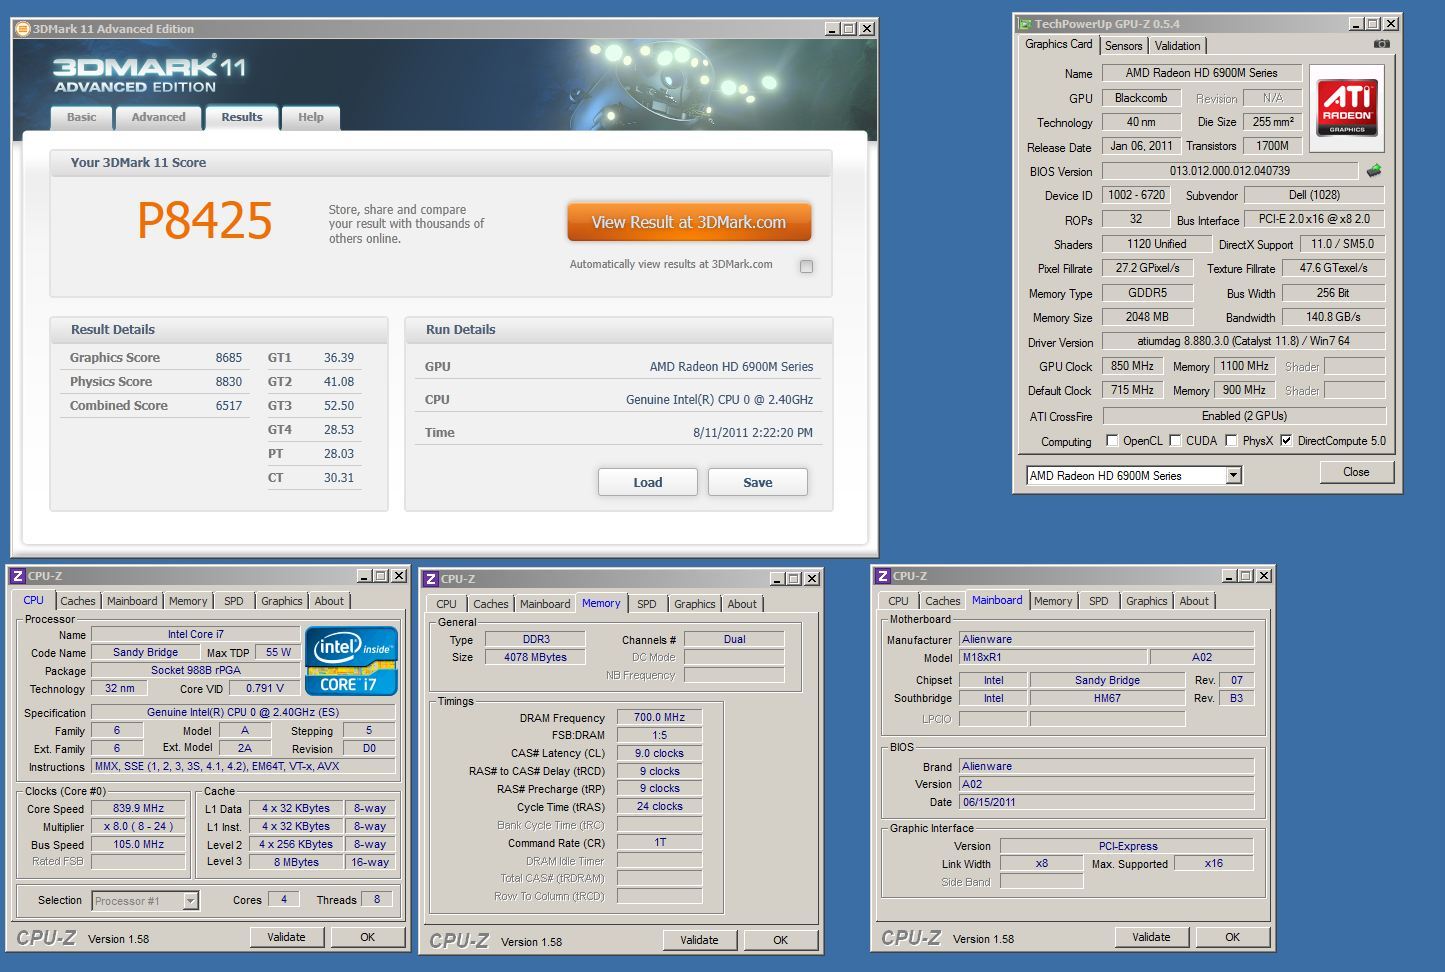Click the Time value 8/11/2011 2:22:20 PM
Image resolution: width=1445 pixels, height=972 pixels.
[753, 433]
